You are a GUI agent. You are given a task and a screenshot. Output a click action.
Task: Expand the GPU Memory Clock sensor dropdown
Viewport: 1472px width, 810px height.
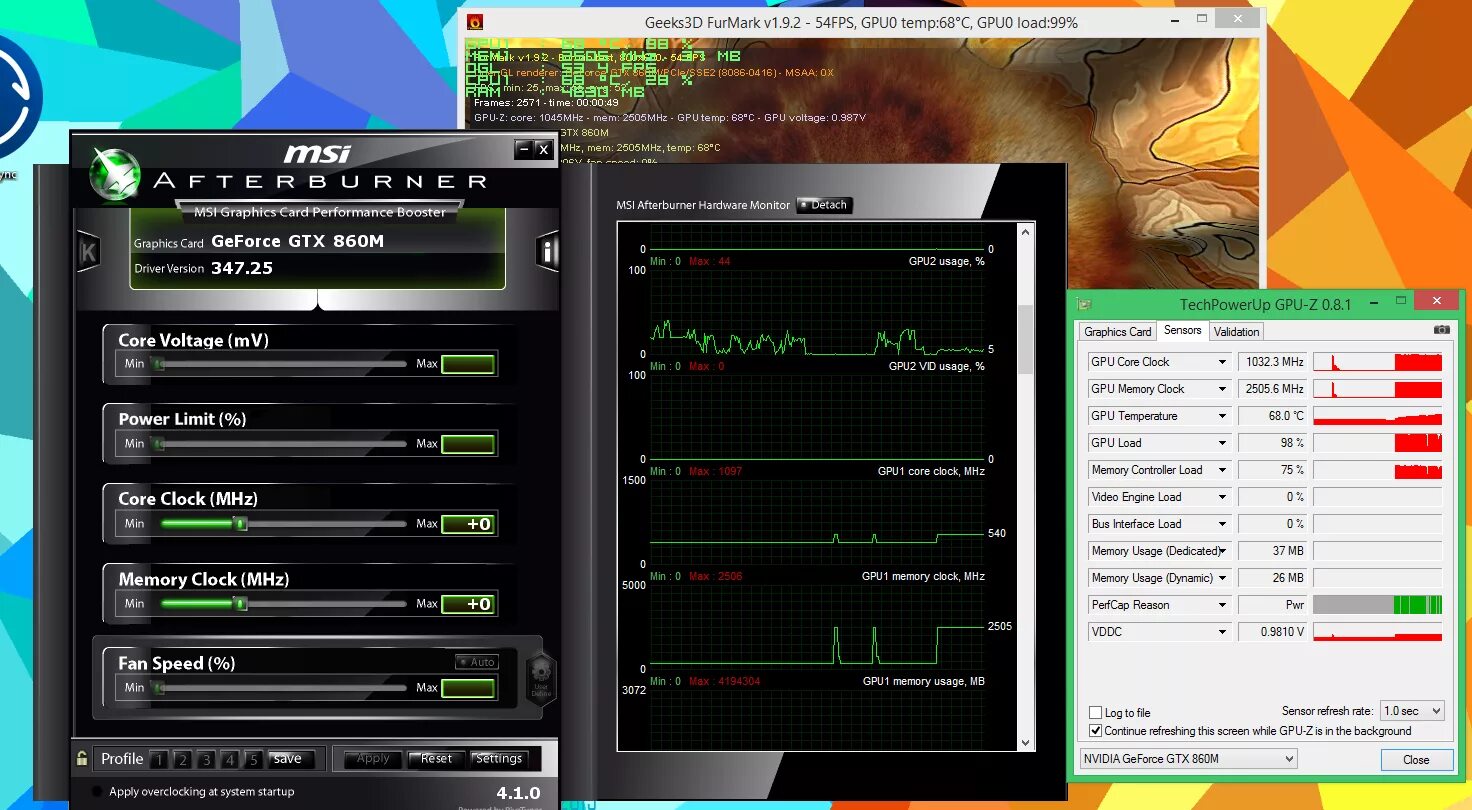[1221, 389]
